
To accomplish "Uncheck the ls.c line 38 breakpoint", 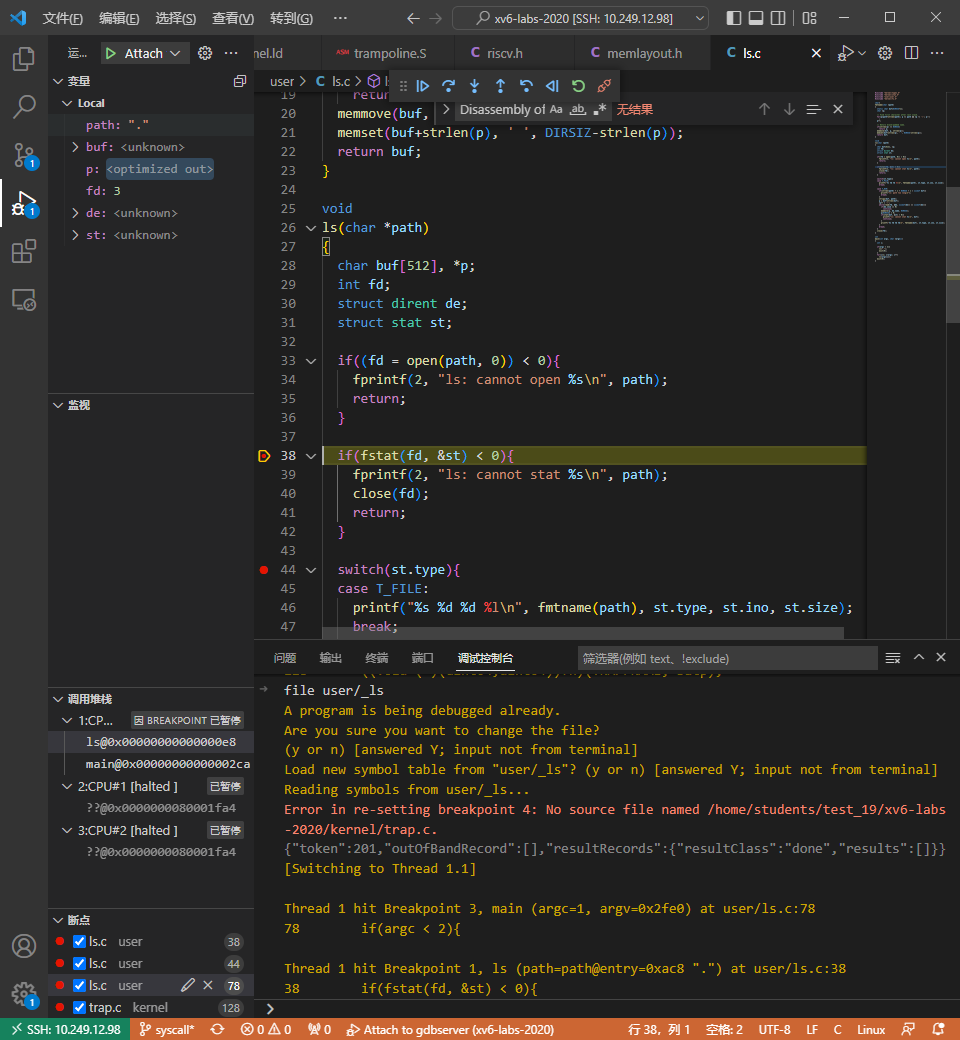I will tap(80, 942).
